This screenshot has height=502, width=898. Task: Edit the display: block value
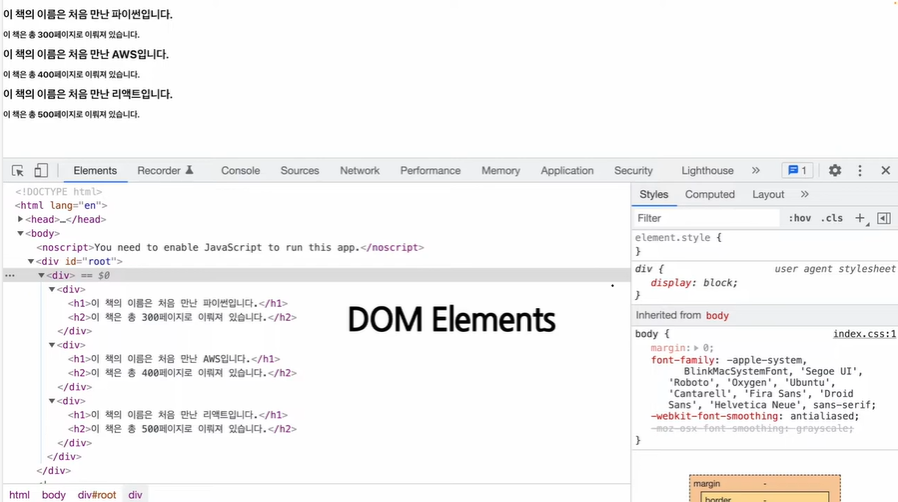pos(718,283)
